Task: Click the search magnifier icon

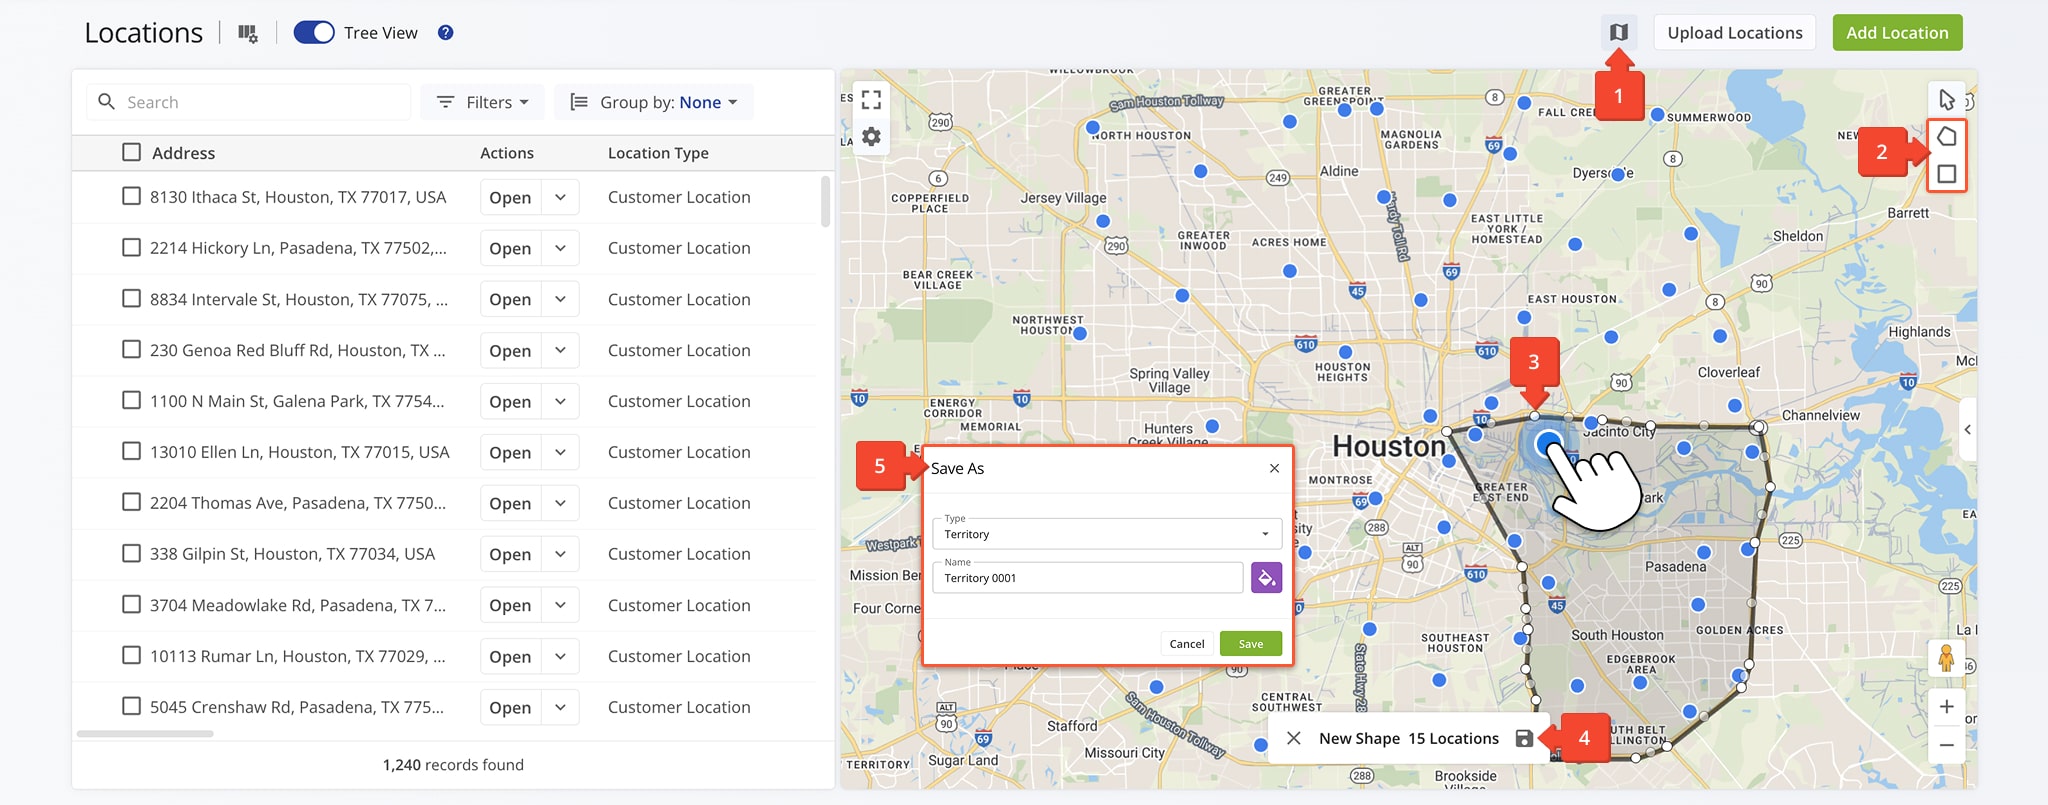Action: tap(107, 102)
